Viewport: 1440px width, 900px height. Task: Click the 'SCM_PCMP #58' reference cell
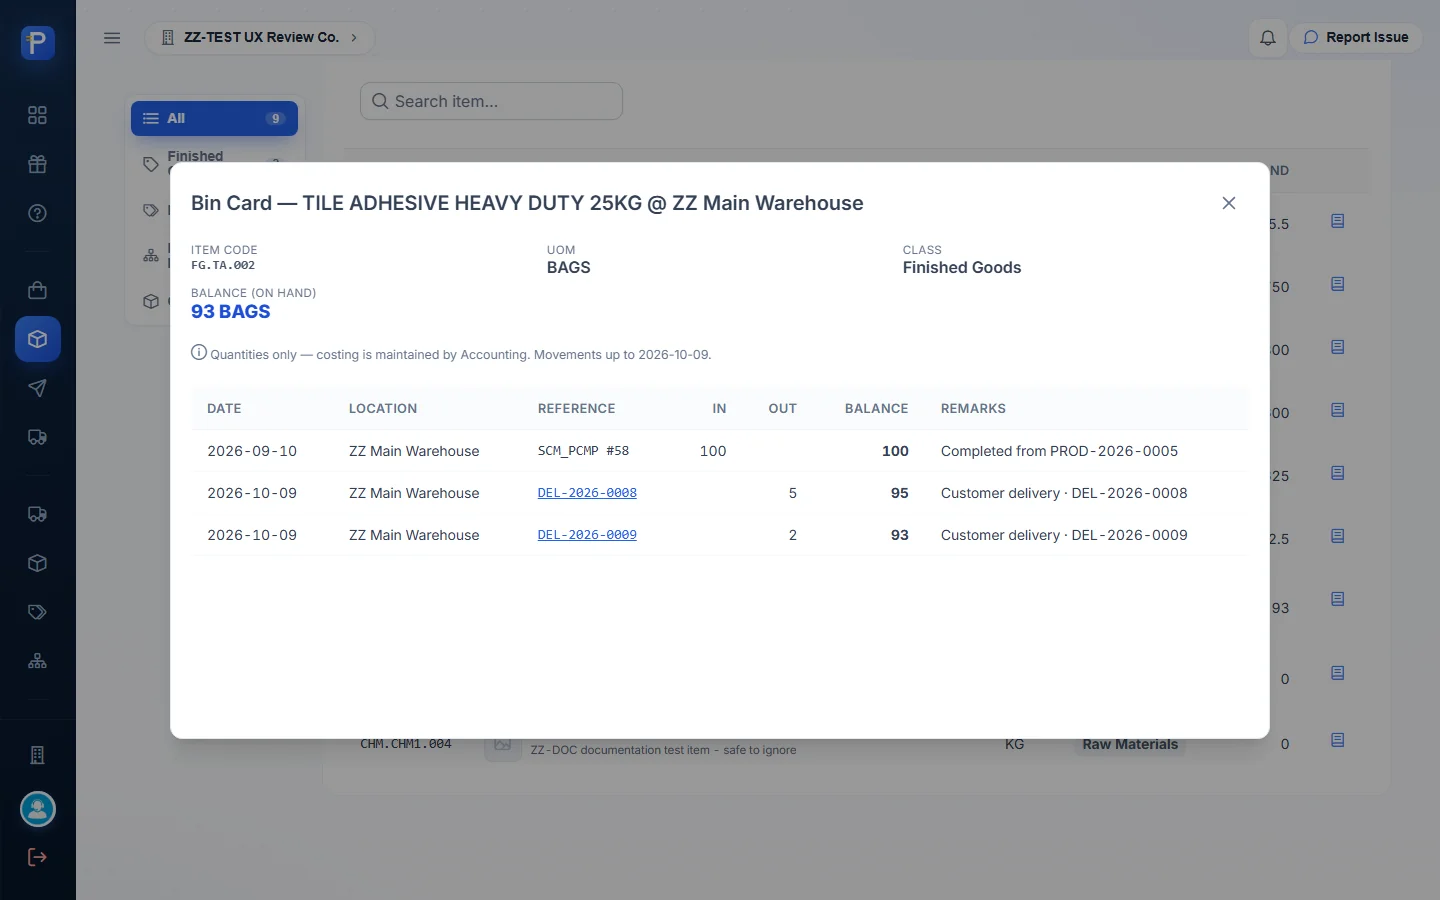(583, 451)
